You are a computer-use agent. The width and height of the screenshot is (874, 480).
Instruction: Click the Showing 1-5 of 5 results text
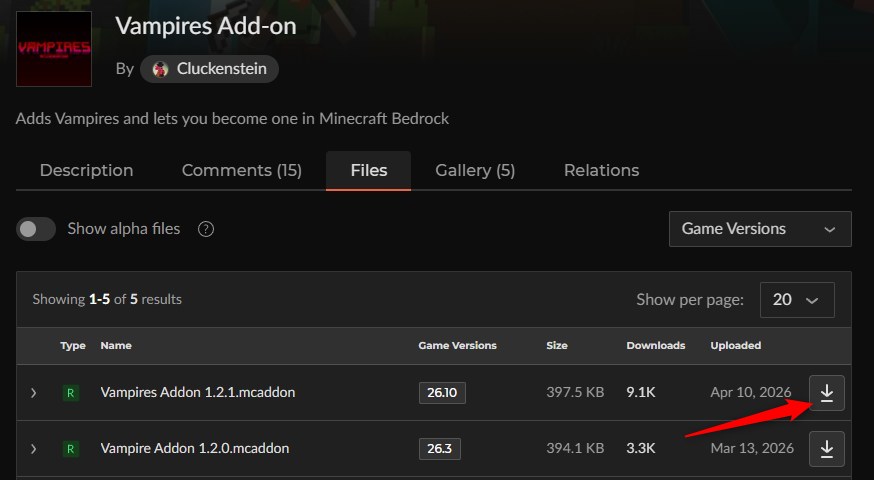[x=107, y=299]
